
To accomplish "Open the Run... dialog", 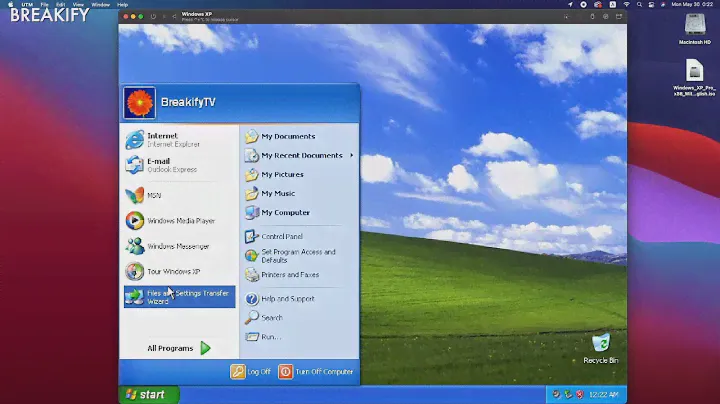I will pos(271,337).
